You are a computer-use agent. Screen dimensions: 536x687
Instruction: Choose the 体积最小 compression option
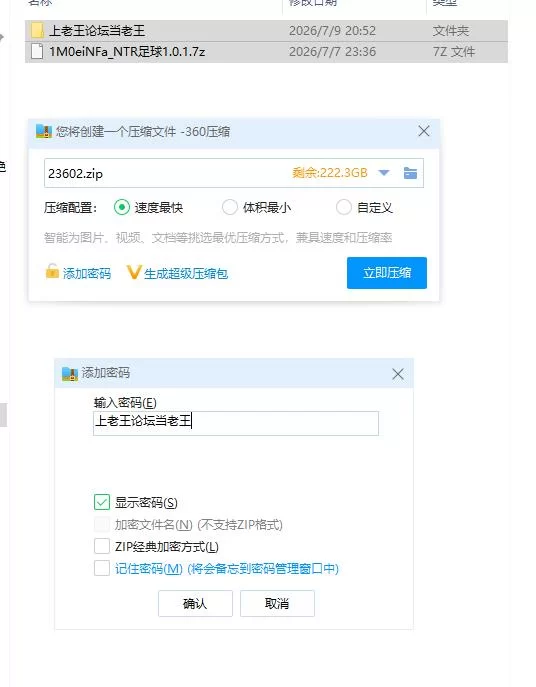coord(230,207)
